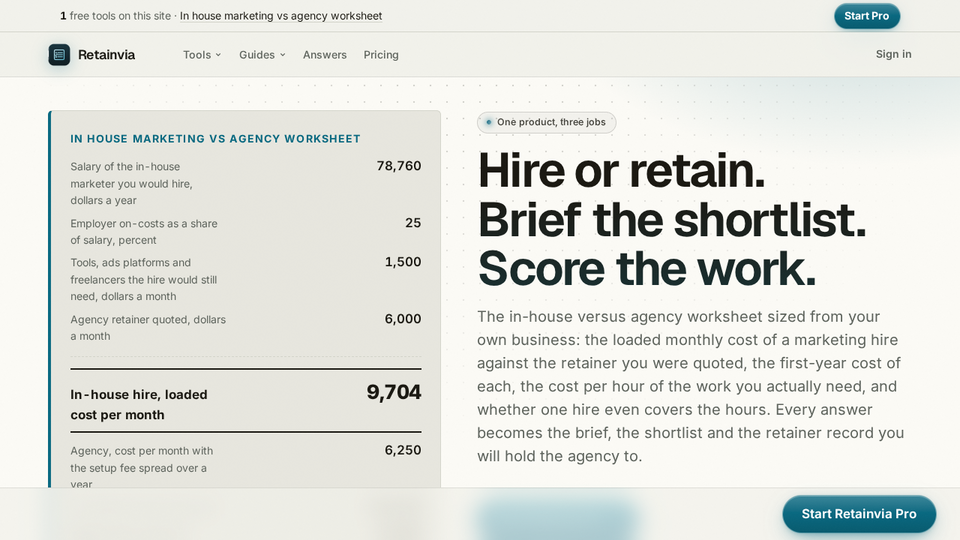Select the agency monthly cost 6,250
The height and width of the screenshot is (540, 960).
point(402,450)
